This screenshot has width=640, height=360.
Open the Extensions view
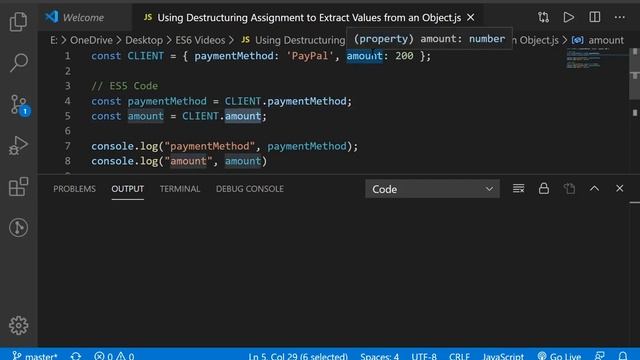pos(18,187)
